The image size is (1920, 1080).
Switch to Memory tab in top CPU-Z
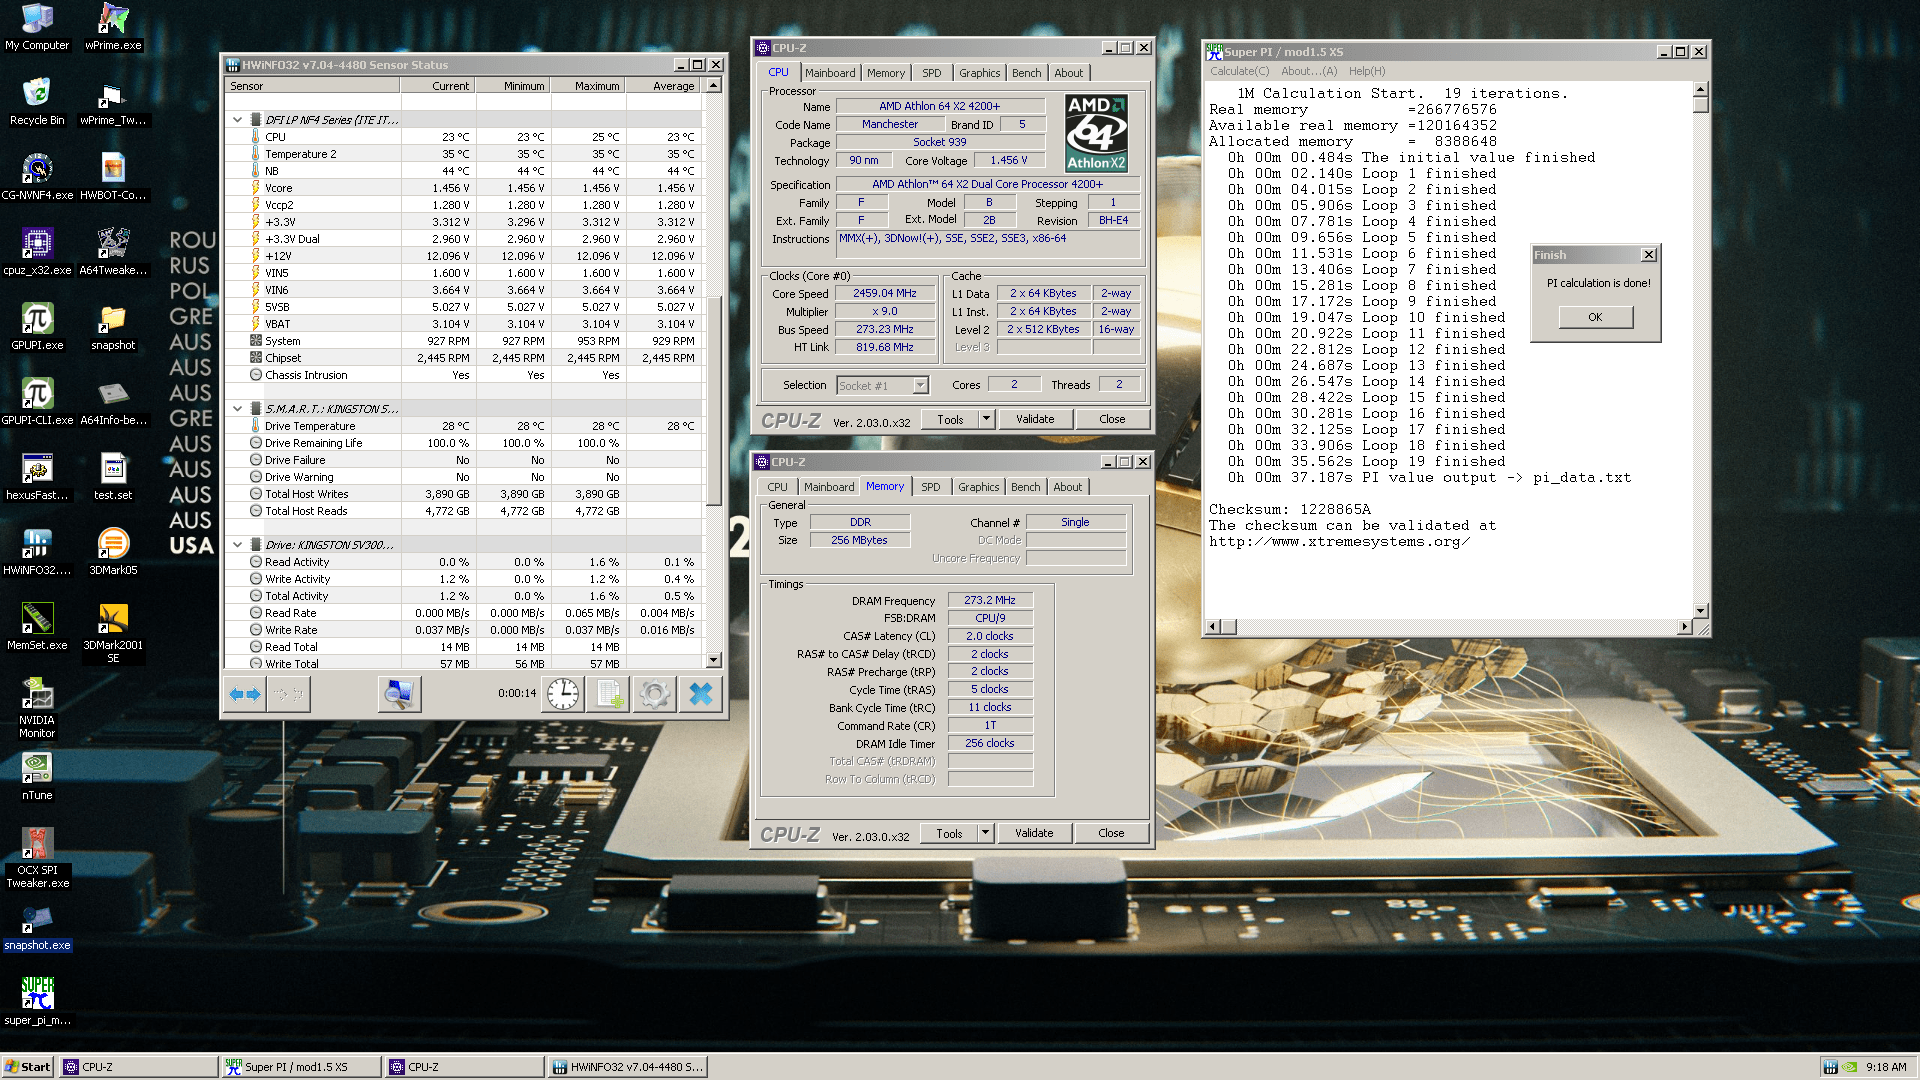[886, 73]
